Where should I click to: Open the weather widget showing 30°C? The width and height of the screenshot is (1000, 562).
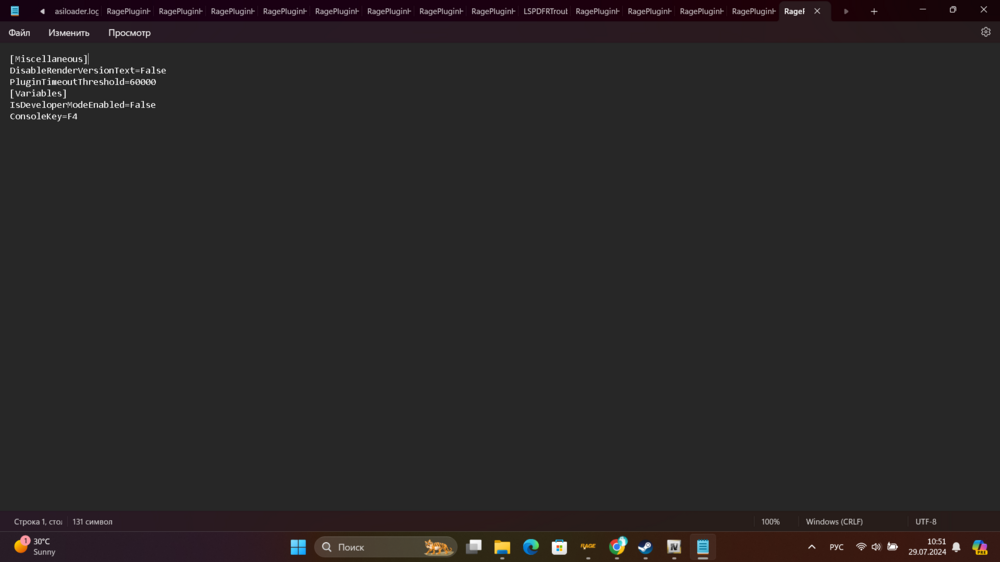[x=36, y=547]
